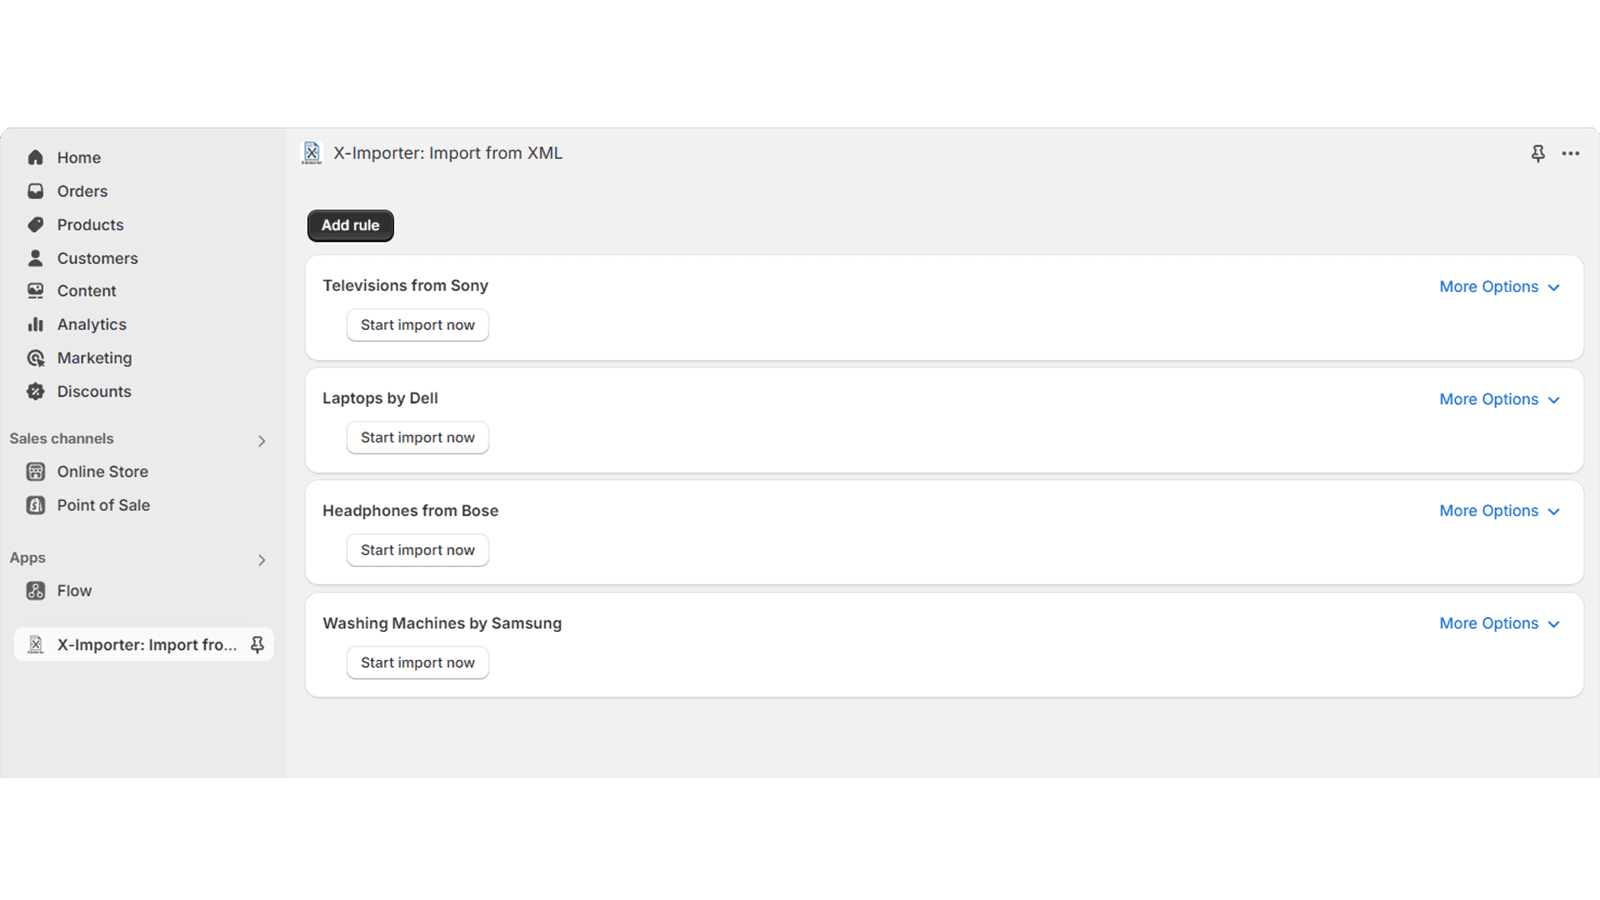Expand the Sales channels section chevron

click(x=262, y=441)
